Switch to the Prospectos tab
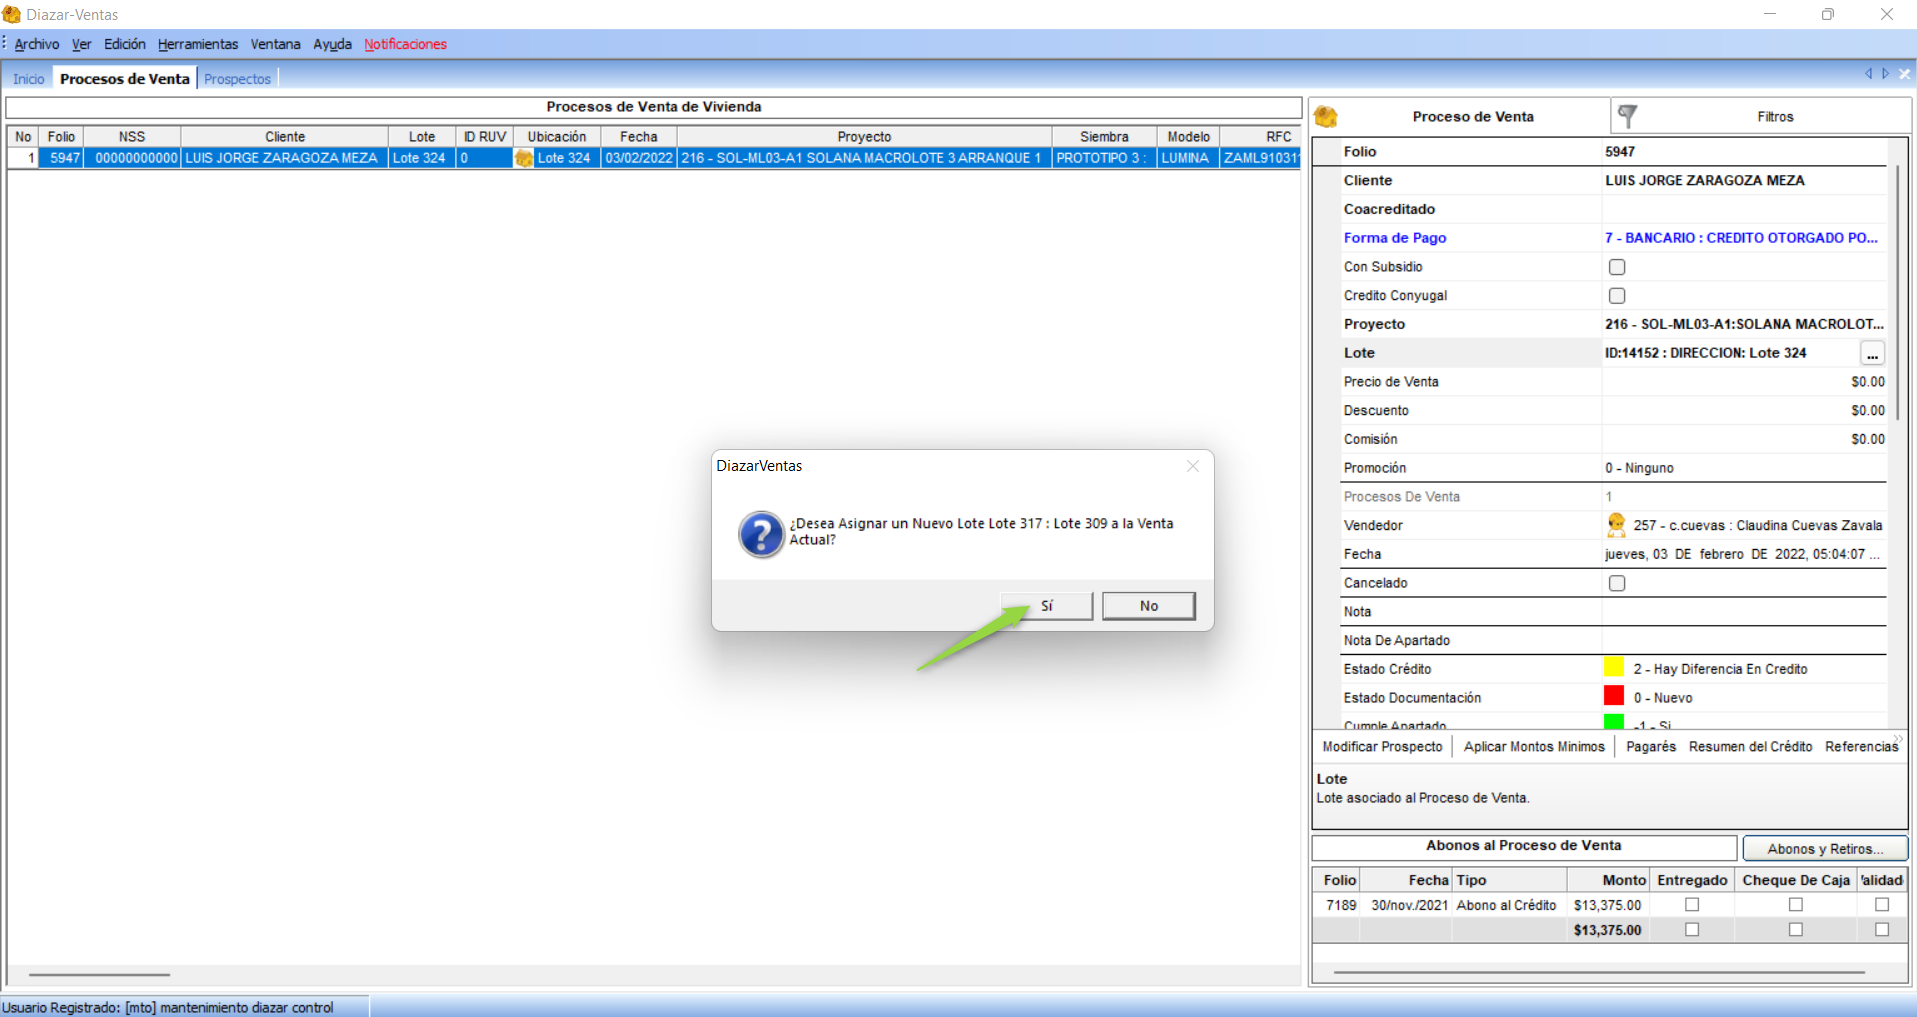Viewport: 1917px width, 1017px height. coord(238,79)
